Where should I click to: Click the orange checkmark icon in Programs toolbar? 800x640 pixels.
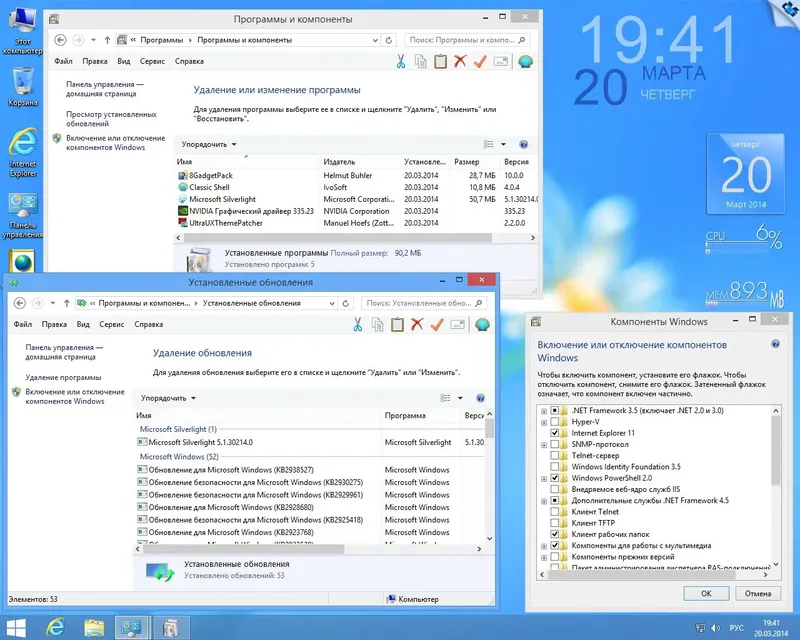[481, 62]
